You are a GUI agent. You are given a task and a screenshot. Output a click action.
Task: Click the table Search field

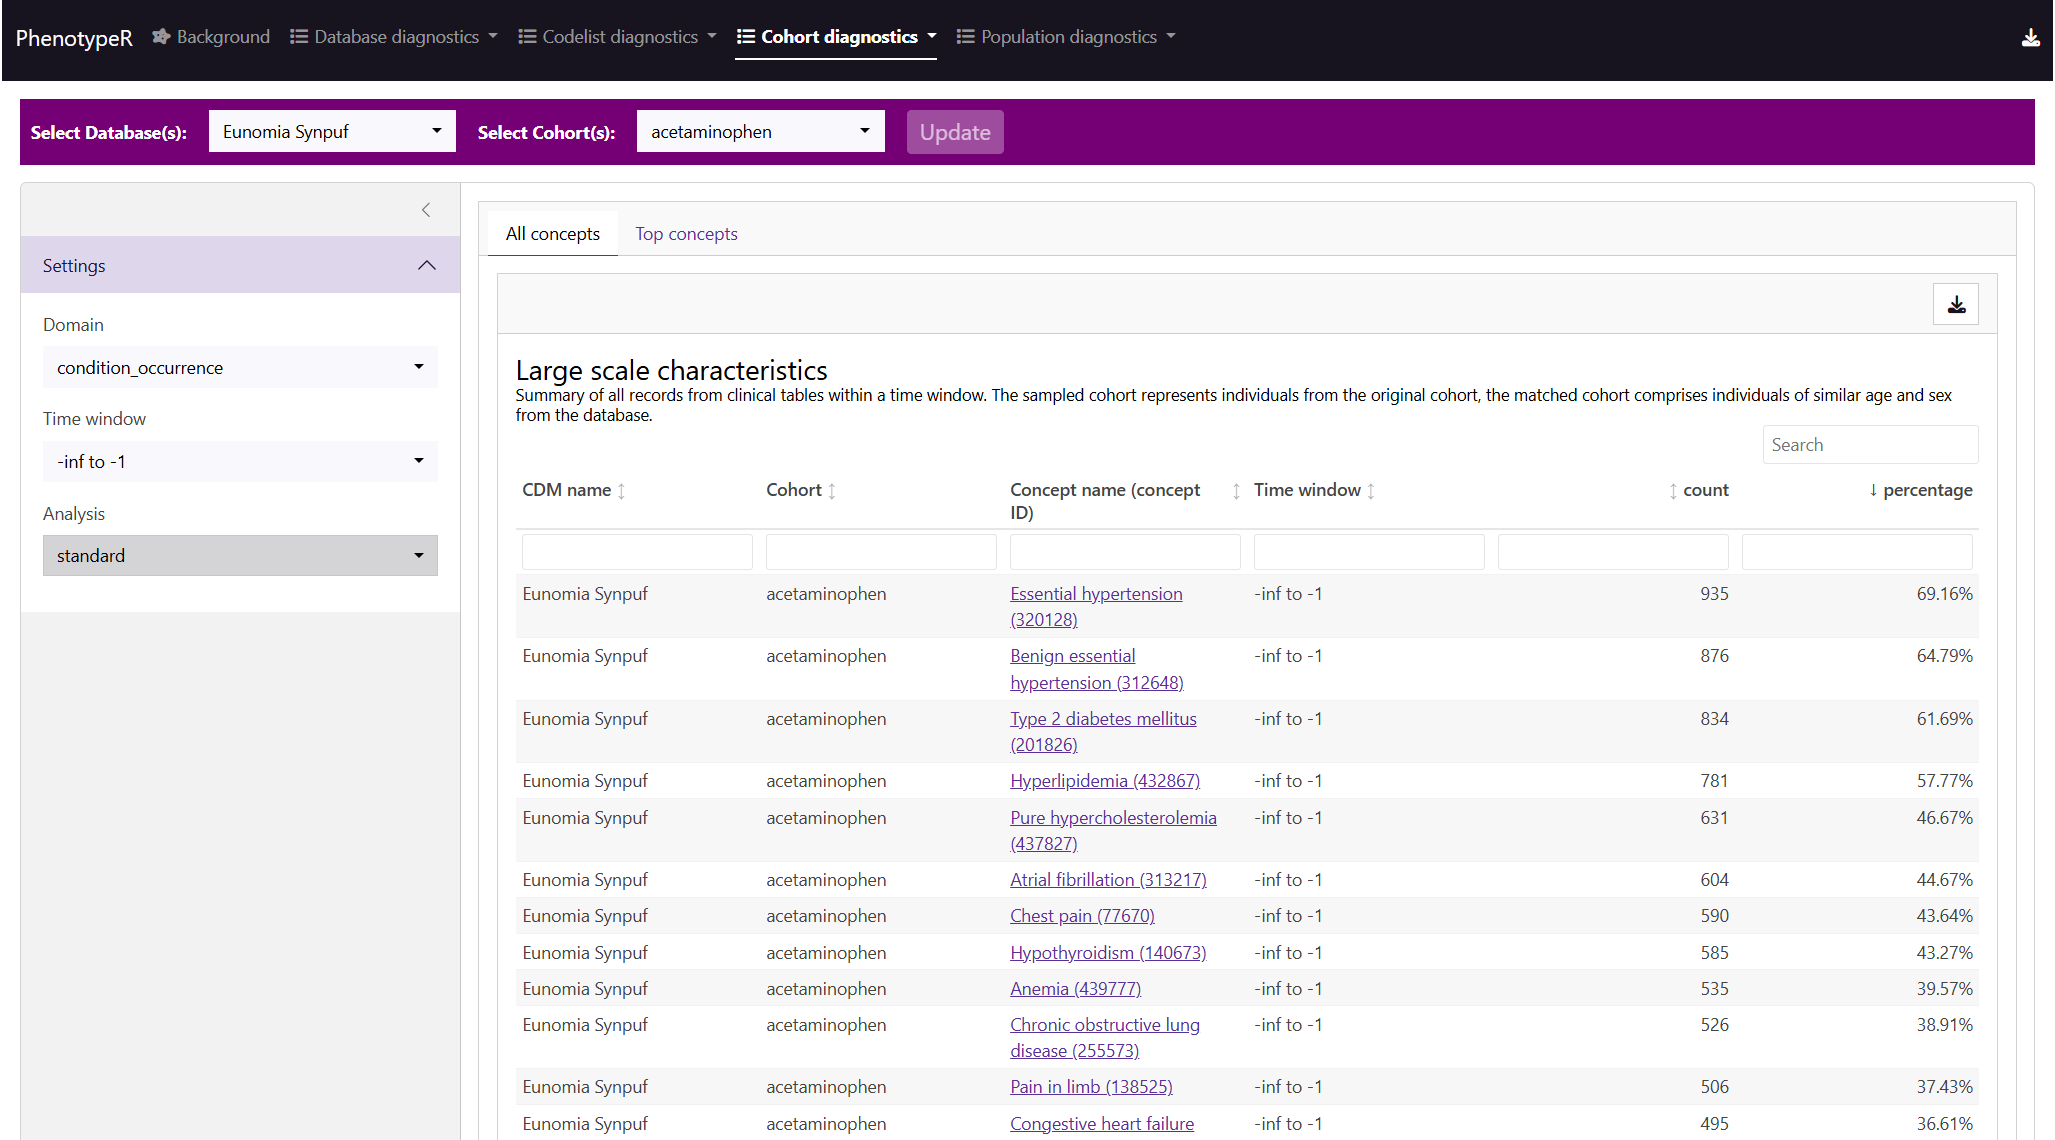(x=1869, y=445)
